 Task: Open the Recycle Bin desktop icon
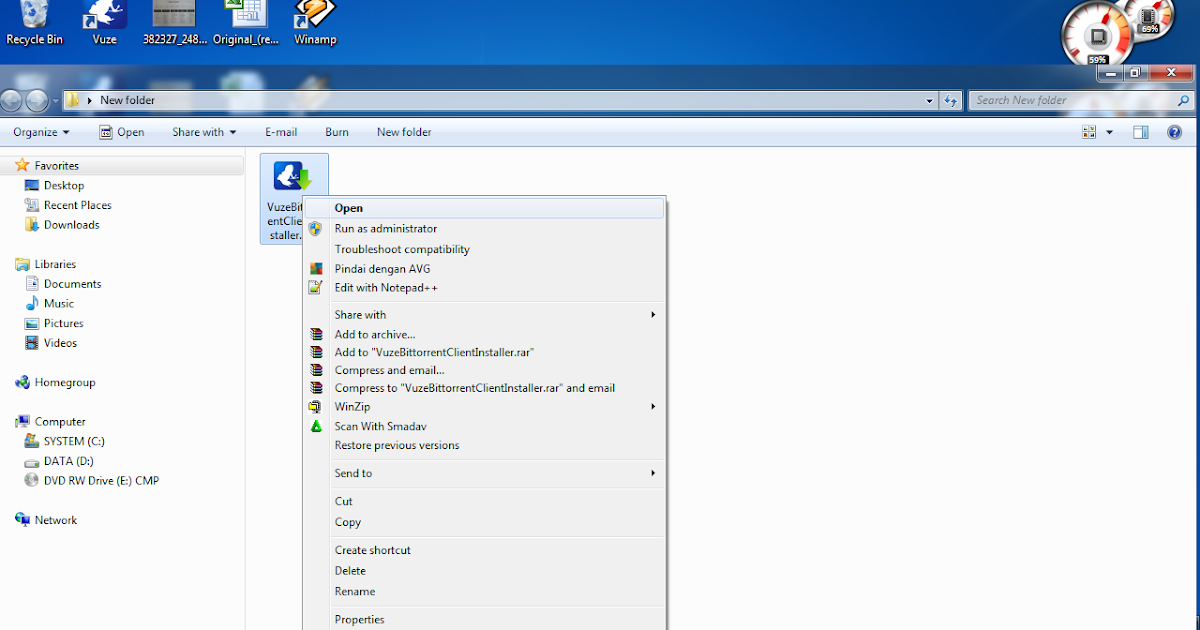click(x=34, y=23)
